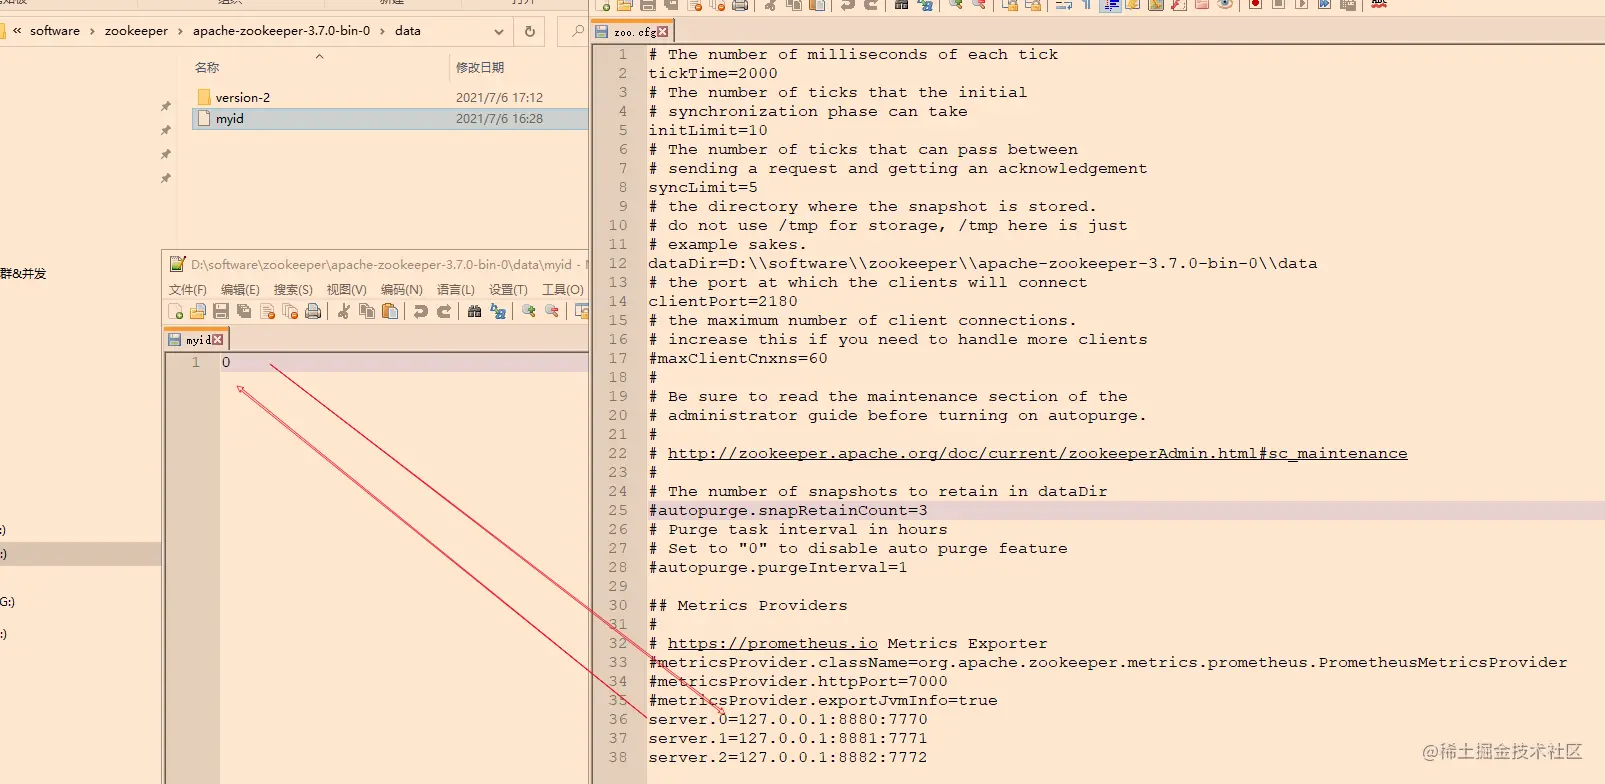Viewport: 1605px width, 784px height.
Task: Open 编辑(E) menu in myid window
Action: [240, 289]
